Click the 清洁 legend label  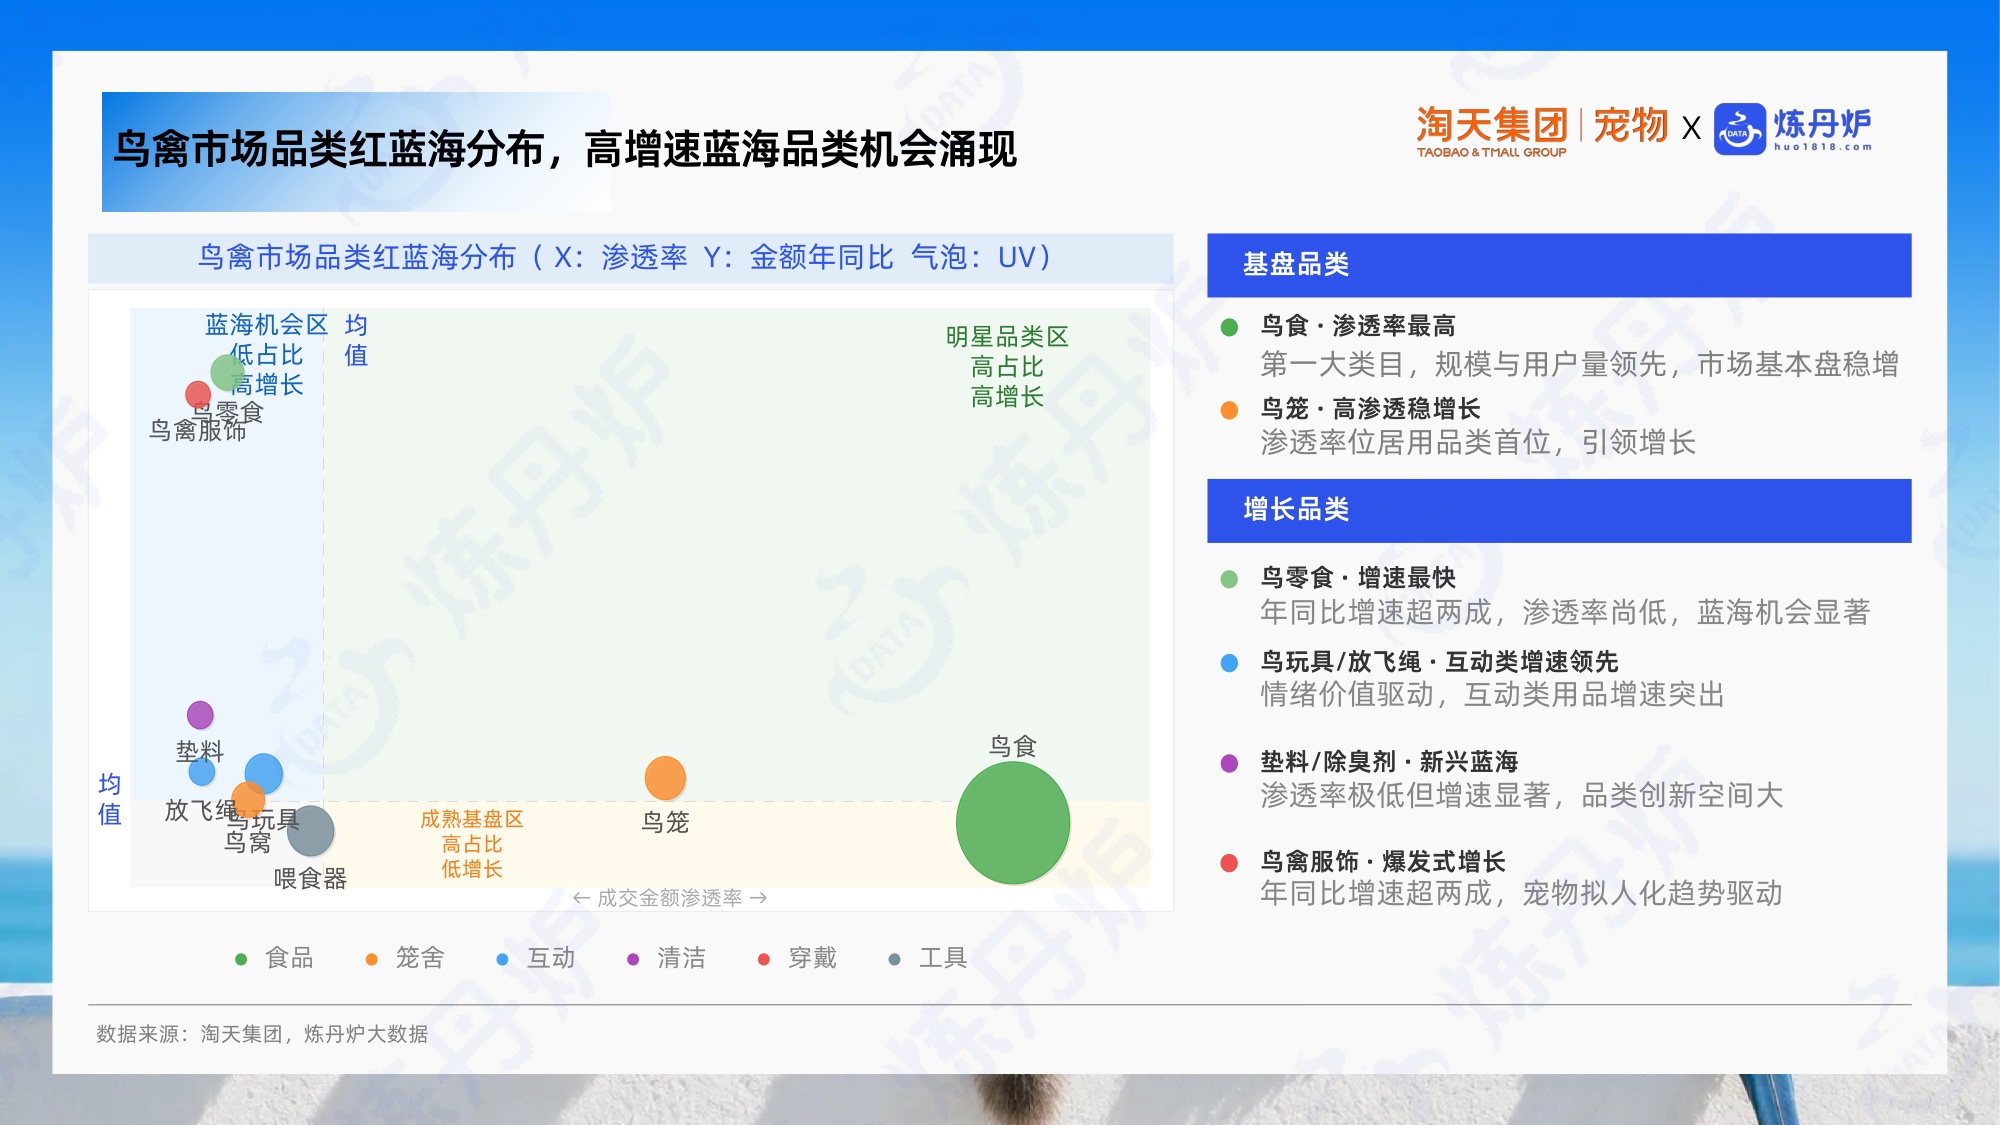point(681,958)
